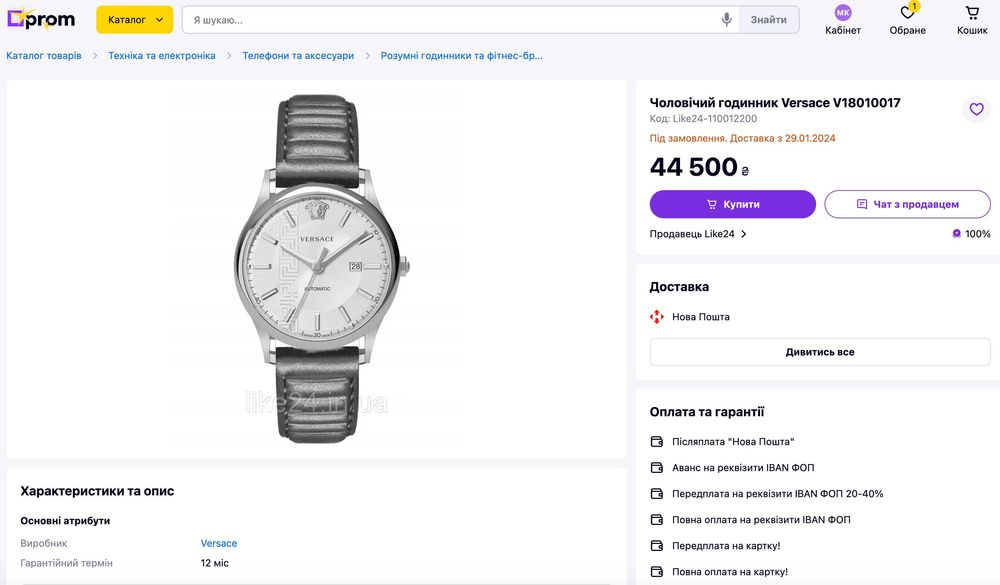Go to Каталог товарів breadcrumb
1000x585 pixels.
[x=44, y=56]
